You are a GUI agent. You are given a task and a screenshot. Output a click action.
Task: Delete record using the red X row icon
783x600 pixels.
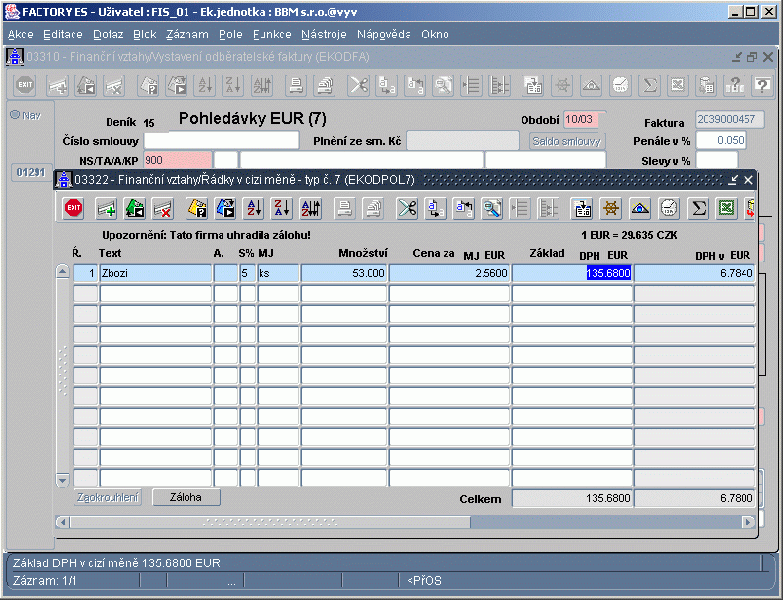pos(163,208)
